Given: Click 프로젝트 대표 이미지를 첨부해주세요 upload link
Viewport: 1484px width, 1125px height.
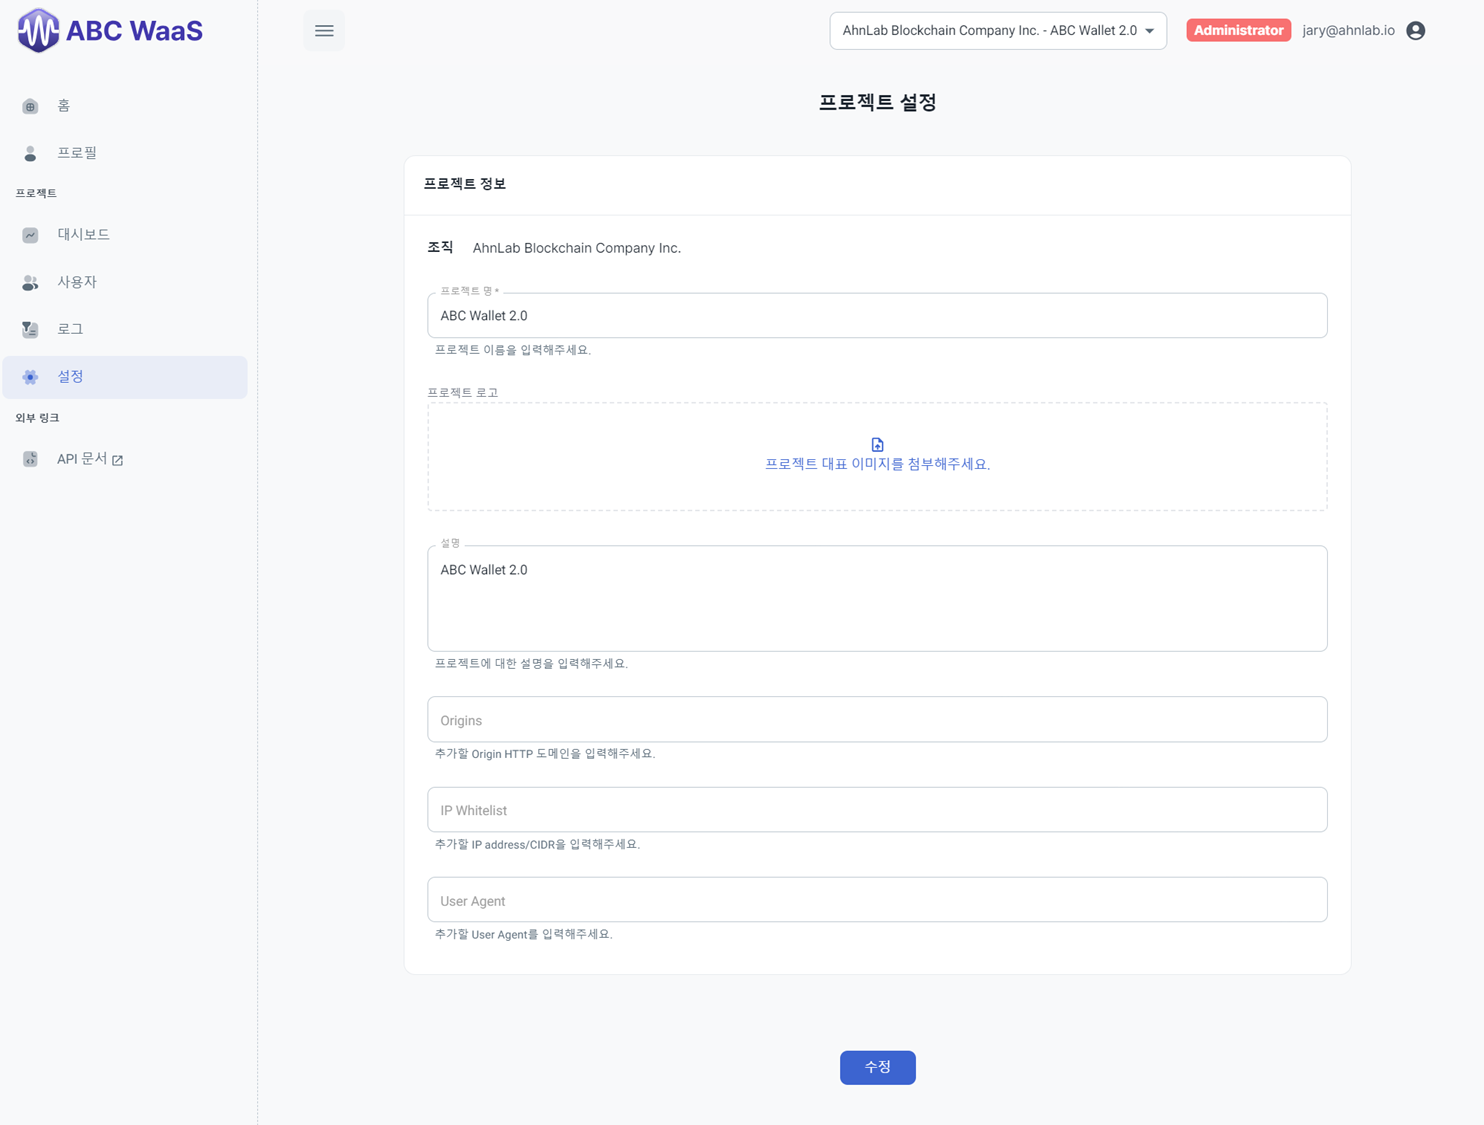Looking at the screenshot, I should click(877, 464).
